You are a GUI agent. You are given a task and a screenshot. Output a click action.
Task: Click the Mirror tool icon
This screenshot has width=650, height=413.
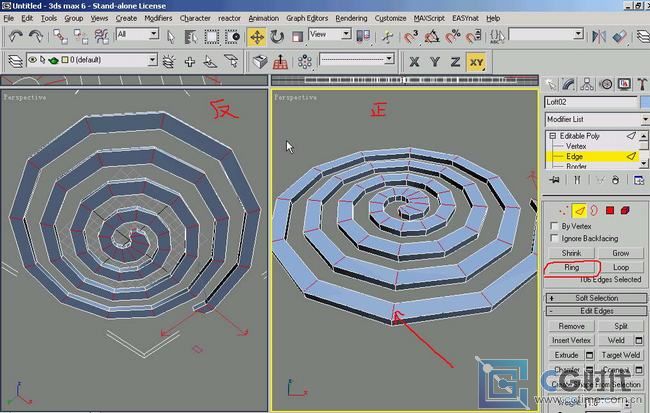(x=599, y=36)
